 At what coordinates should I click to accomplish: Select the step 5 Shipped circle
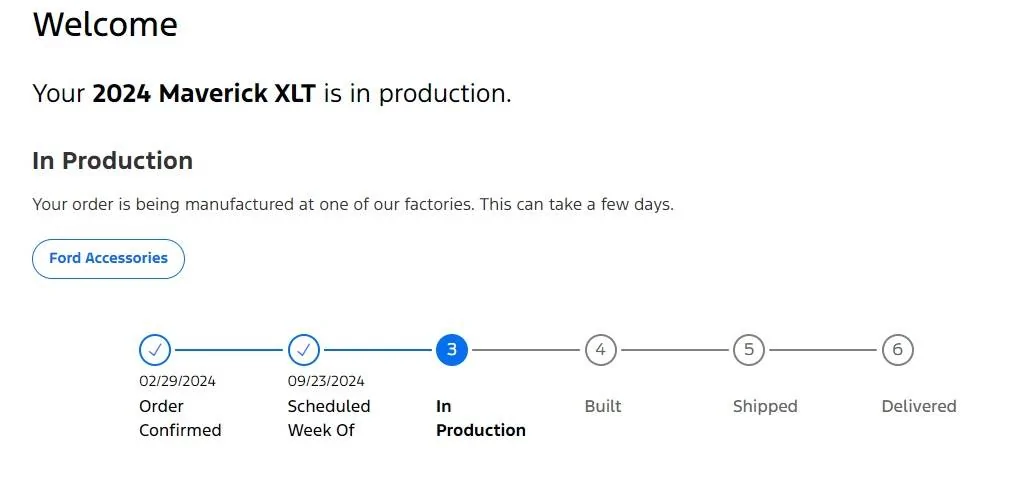(x=748, y=350)
